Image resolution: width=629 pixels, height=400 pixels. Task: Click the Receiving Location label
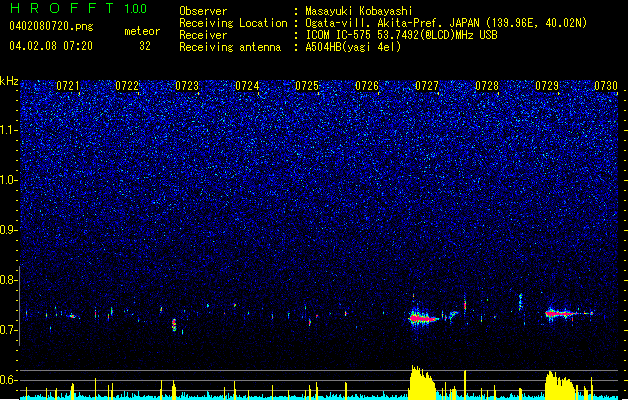pyautogui.click(x=233, y=23)
